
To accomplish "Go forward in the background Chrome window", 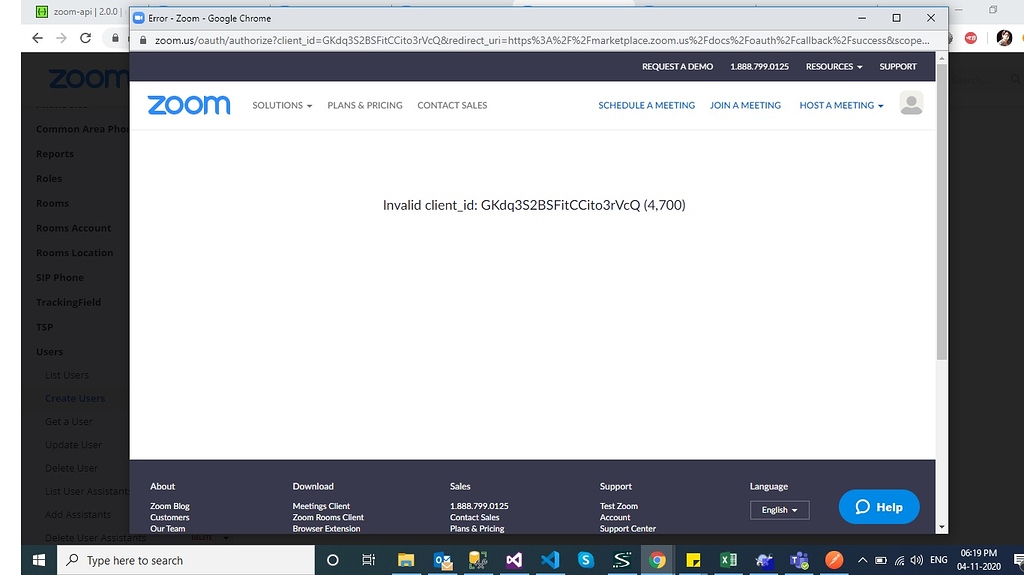I will coord(61,38).
